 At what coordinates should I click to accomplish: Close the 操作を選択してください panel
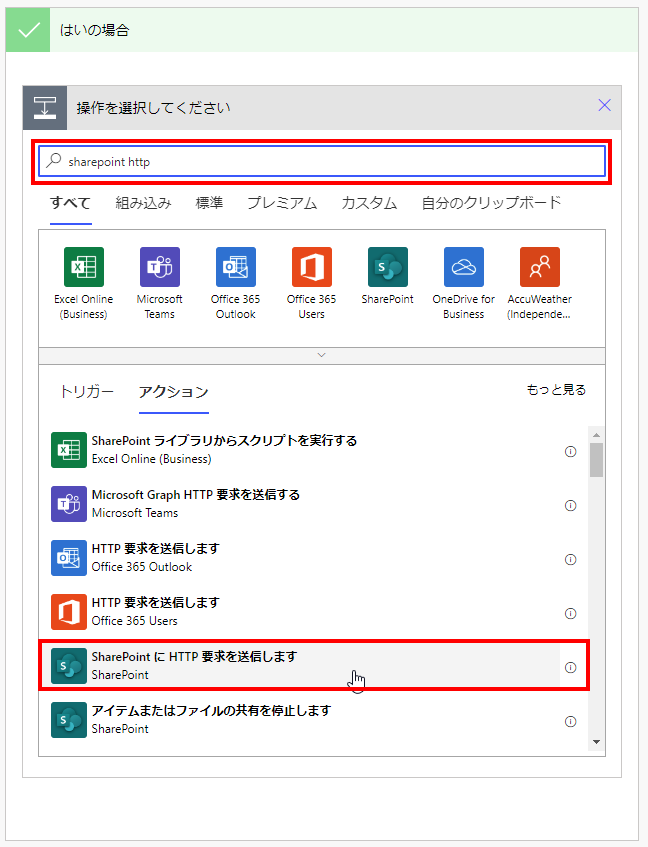click(x=604, y=105)
